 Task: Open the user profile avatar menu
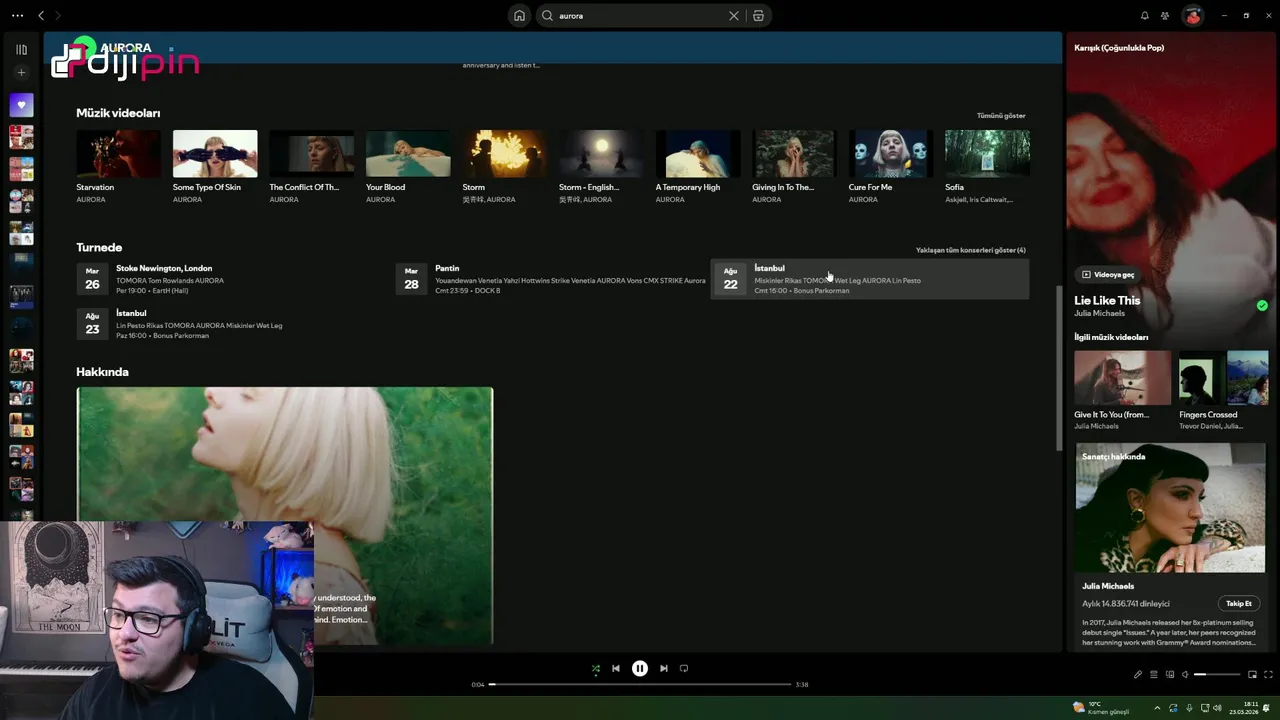pyautogui.click(x=1192, y=16)
